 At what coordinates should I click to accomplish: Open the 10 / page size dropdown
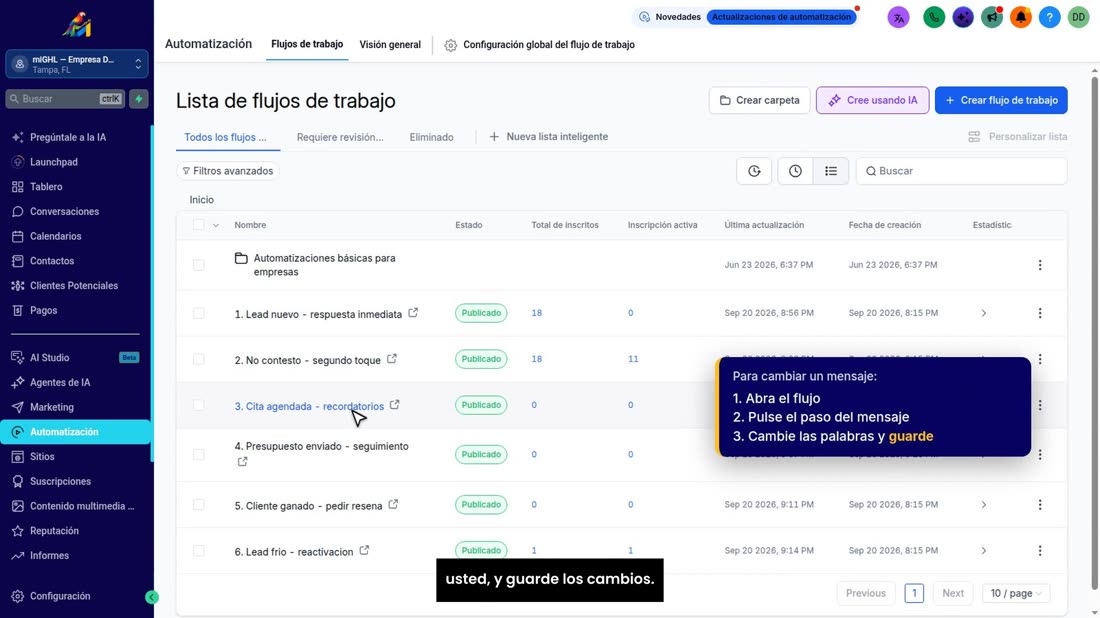coord(1016,593)
